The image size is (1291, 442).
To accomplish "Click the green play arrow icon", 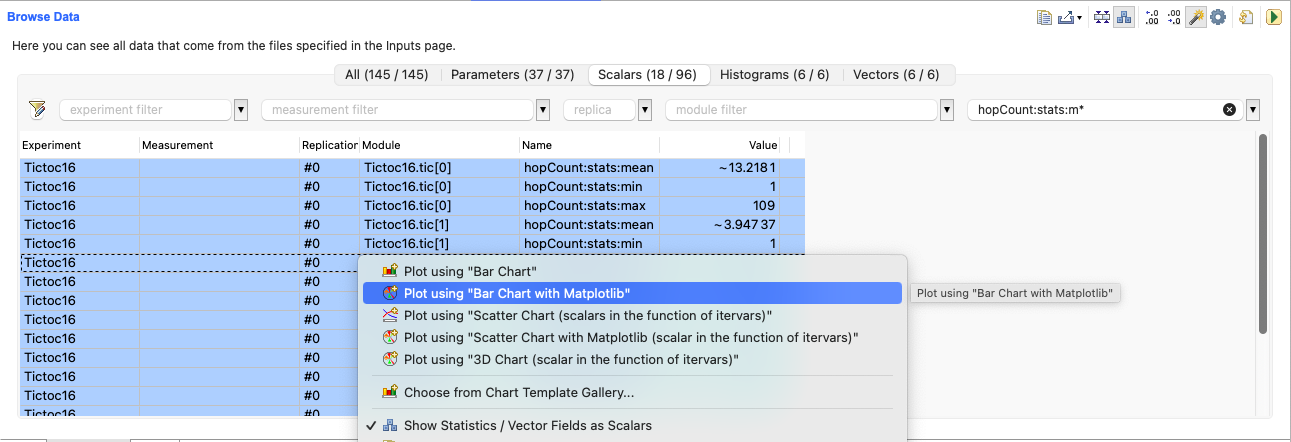I will click(x=1273, y=17).
